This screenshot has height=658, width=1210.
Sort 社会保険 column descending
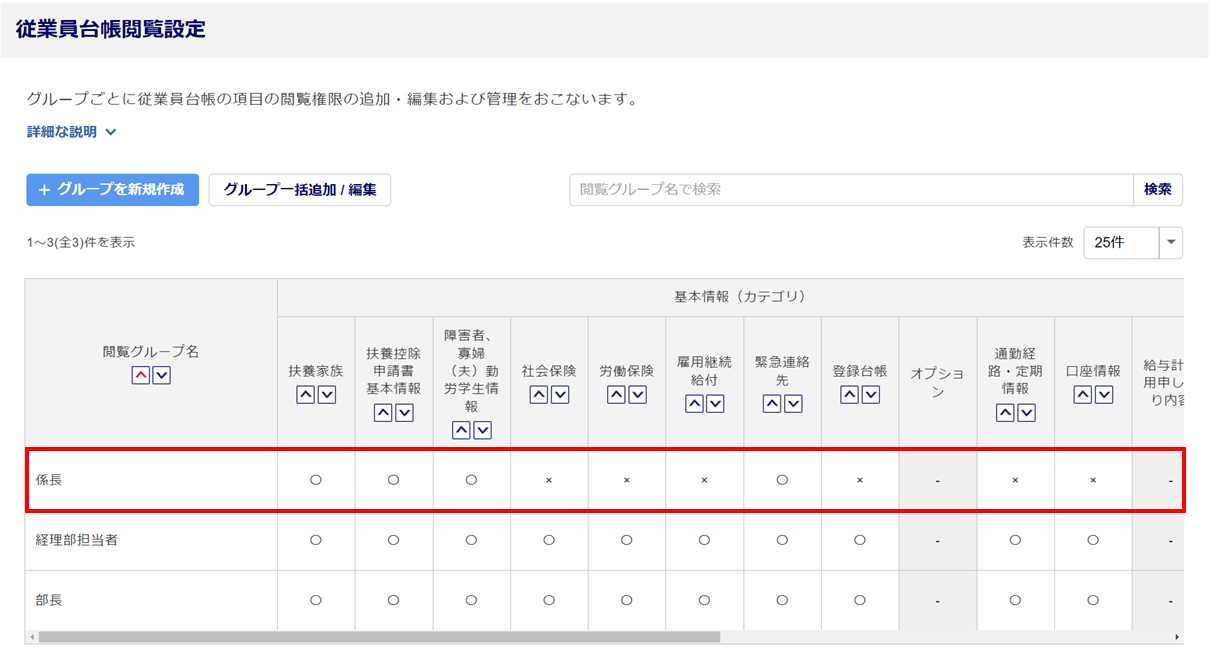(x=559, y=395)
